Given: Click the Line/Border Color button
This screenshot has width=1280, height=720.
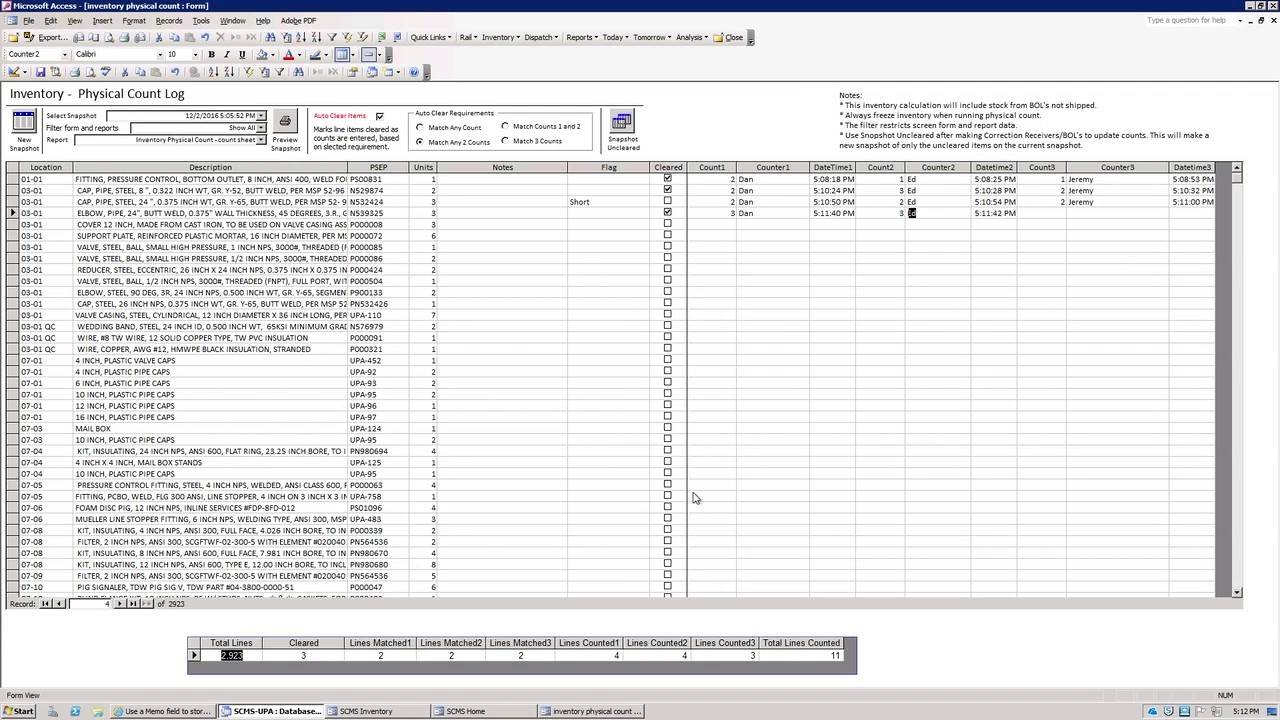Looking at the screenshot, I should tap(316, 54).
